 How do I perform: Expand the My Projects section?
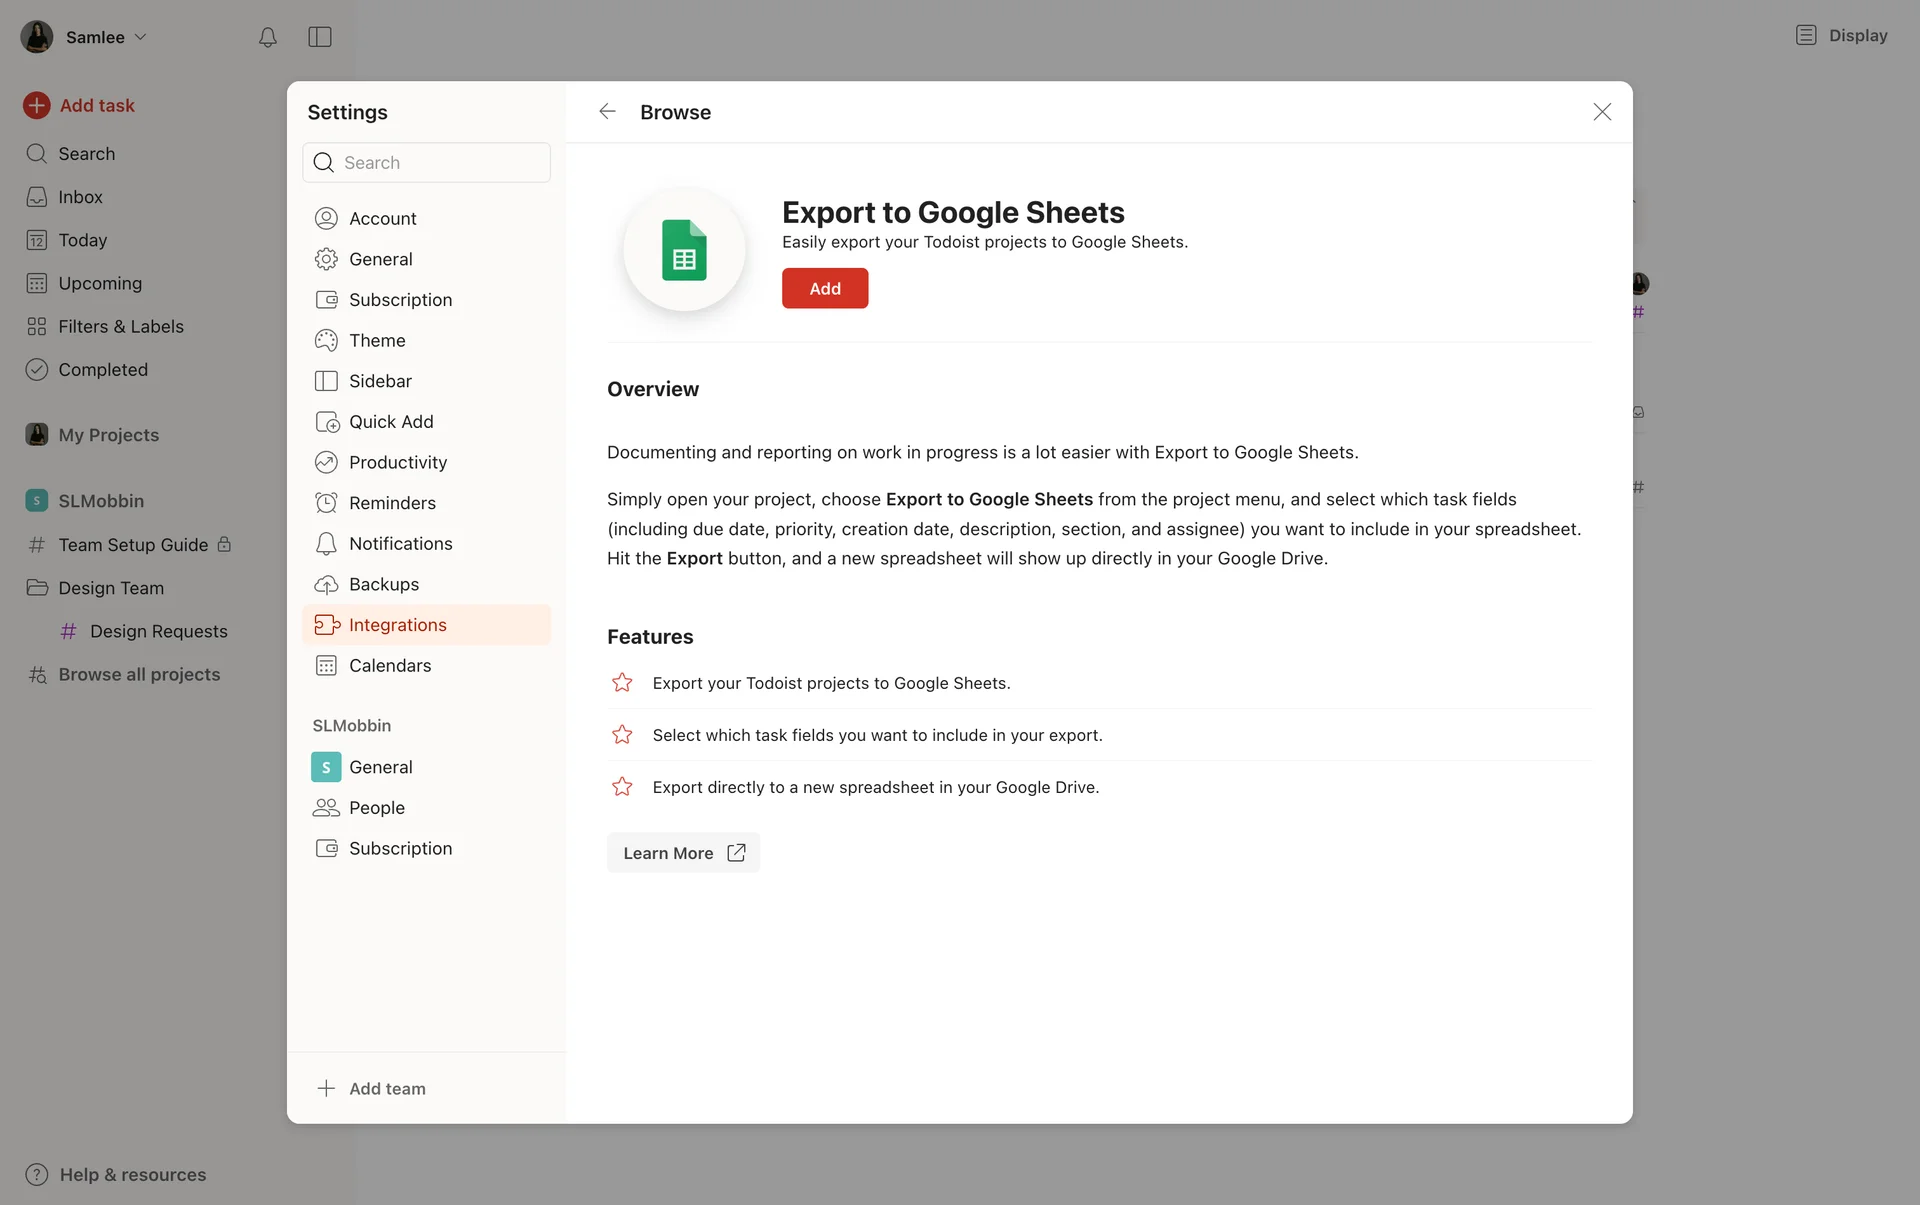pyautogui.click(x=108, y=435)
